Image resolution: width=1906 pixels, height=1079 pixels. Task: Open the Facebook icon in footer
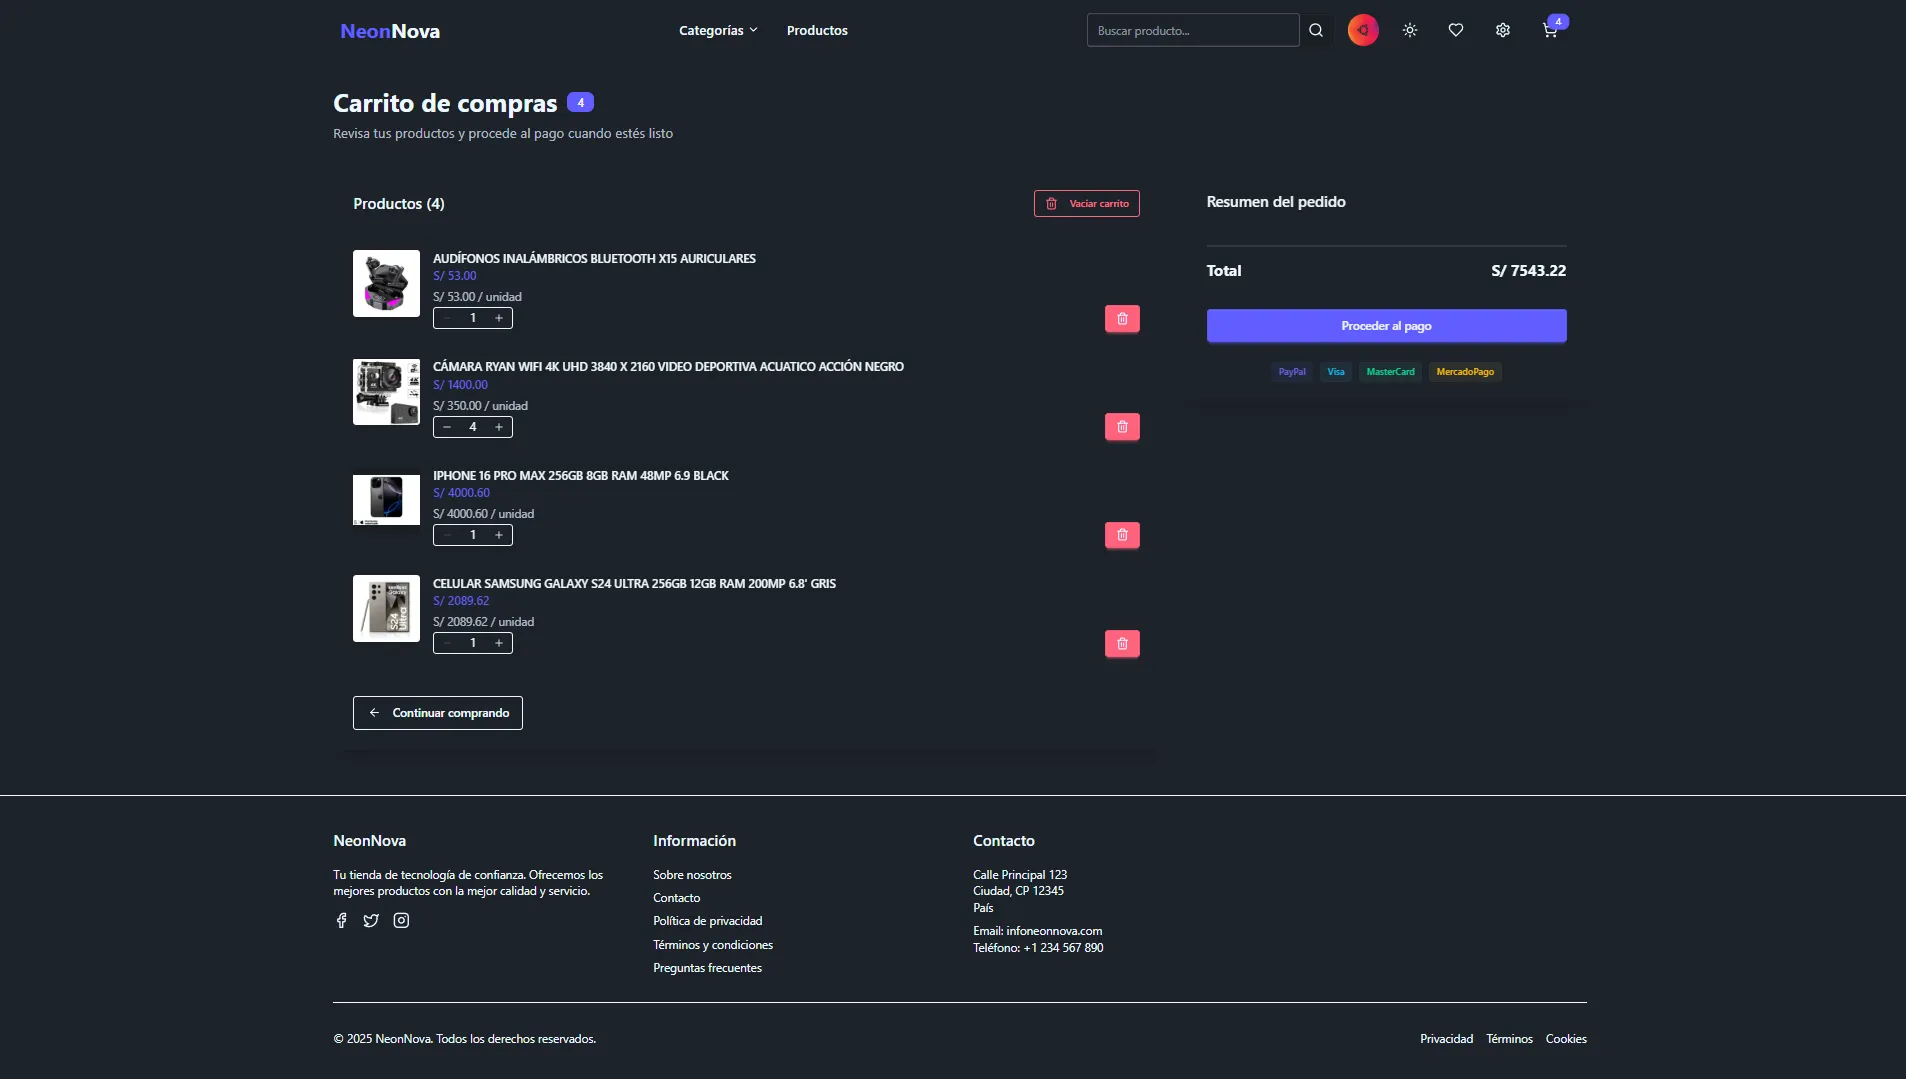pos(342,920)
